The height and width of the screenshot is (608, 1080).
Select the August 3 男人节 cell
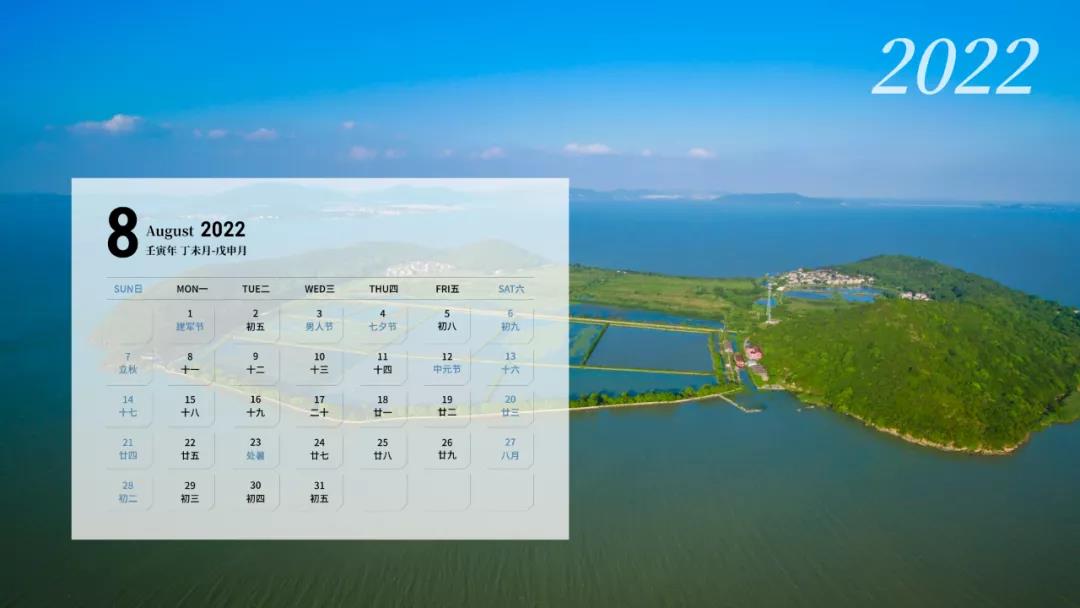[319, 320]
